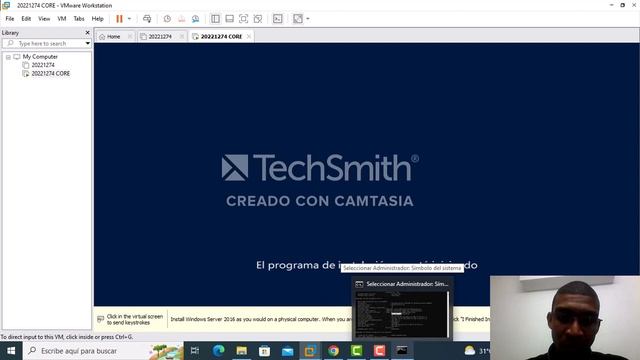
Task: Open File Explorer from the taskbar
Action: [x=242, y=351]
